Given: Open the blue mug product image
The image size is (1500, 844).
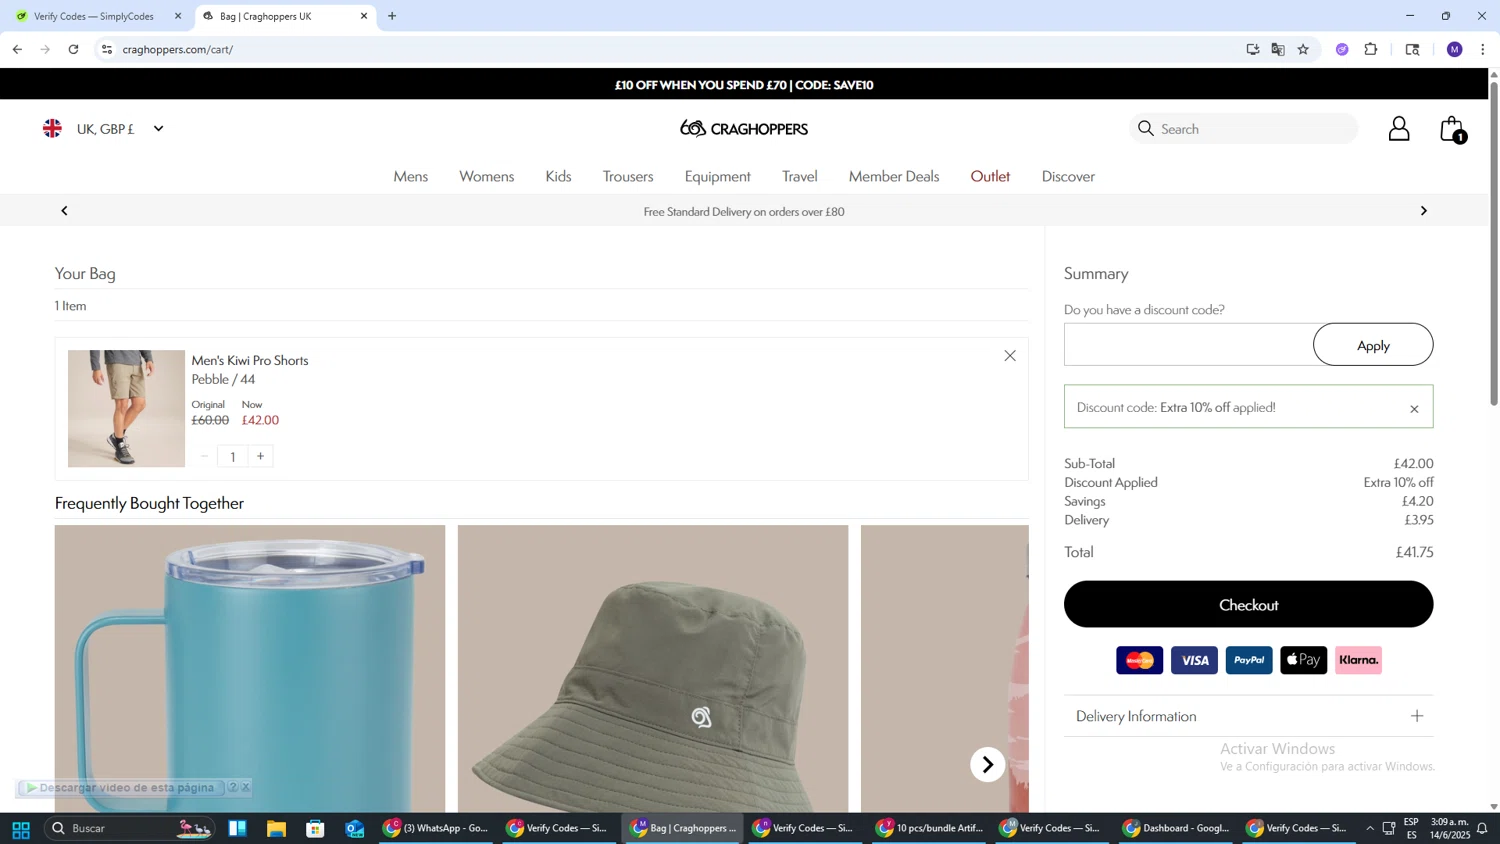Looking at the screenshot, I should pyautogui.click(x=250, y=669).
